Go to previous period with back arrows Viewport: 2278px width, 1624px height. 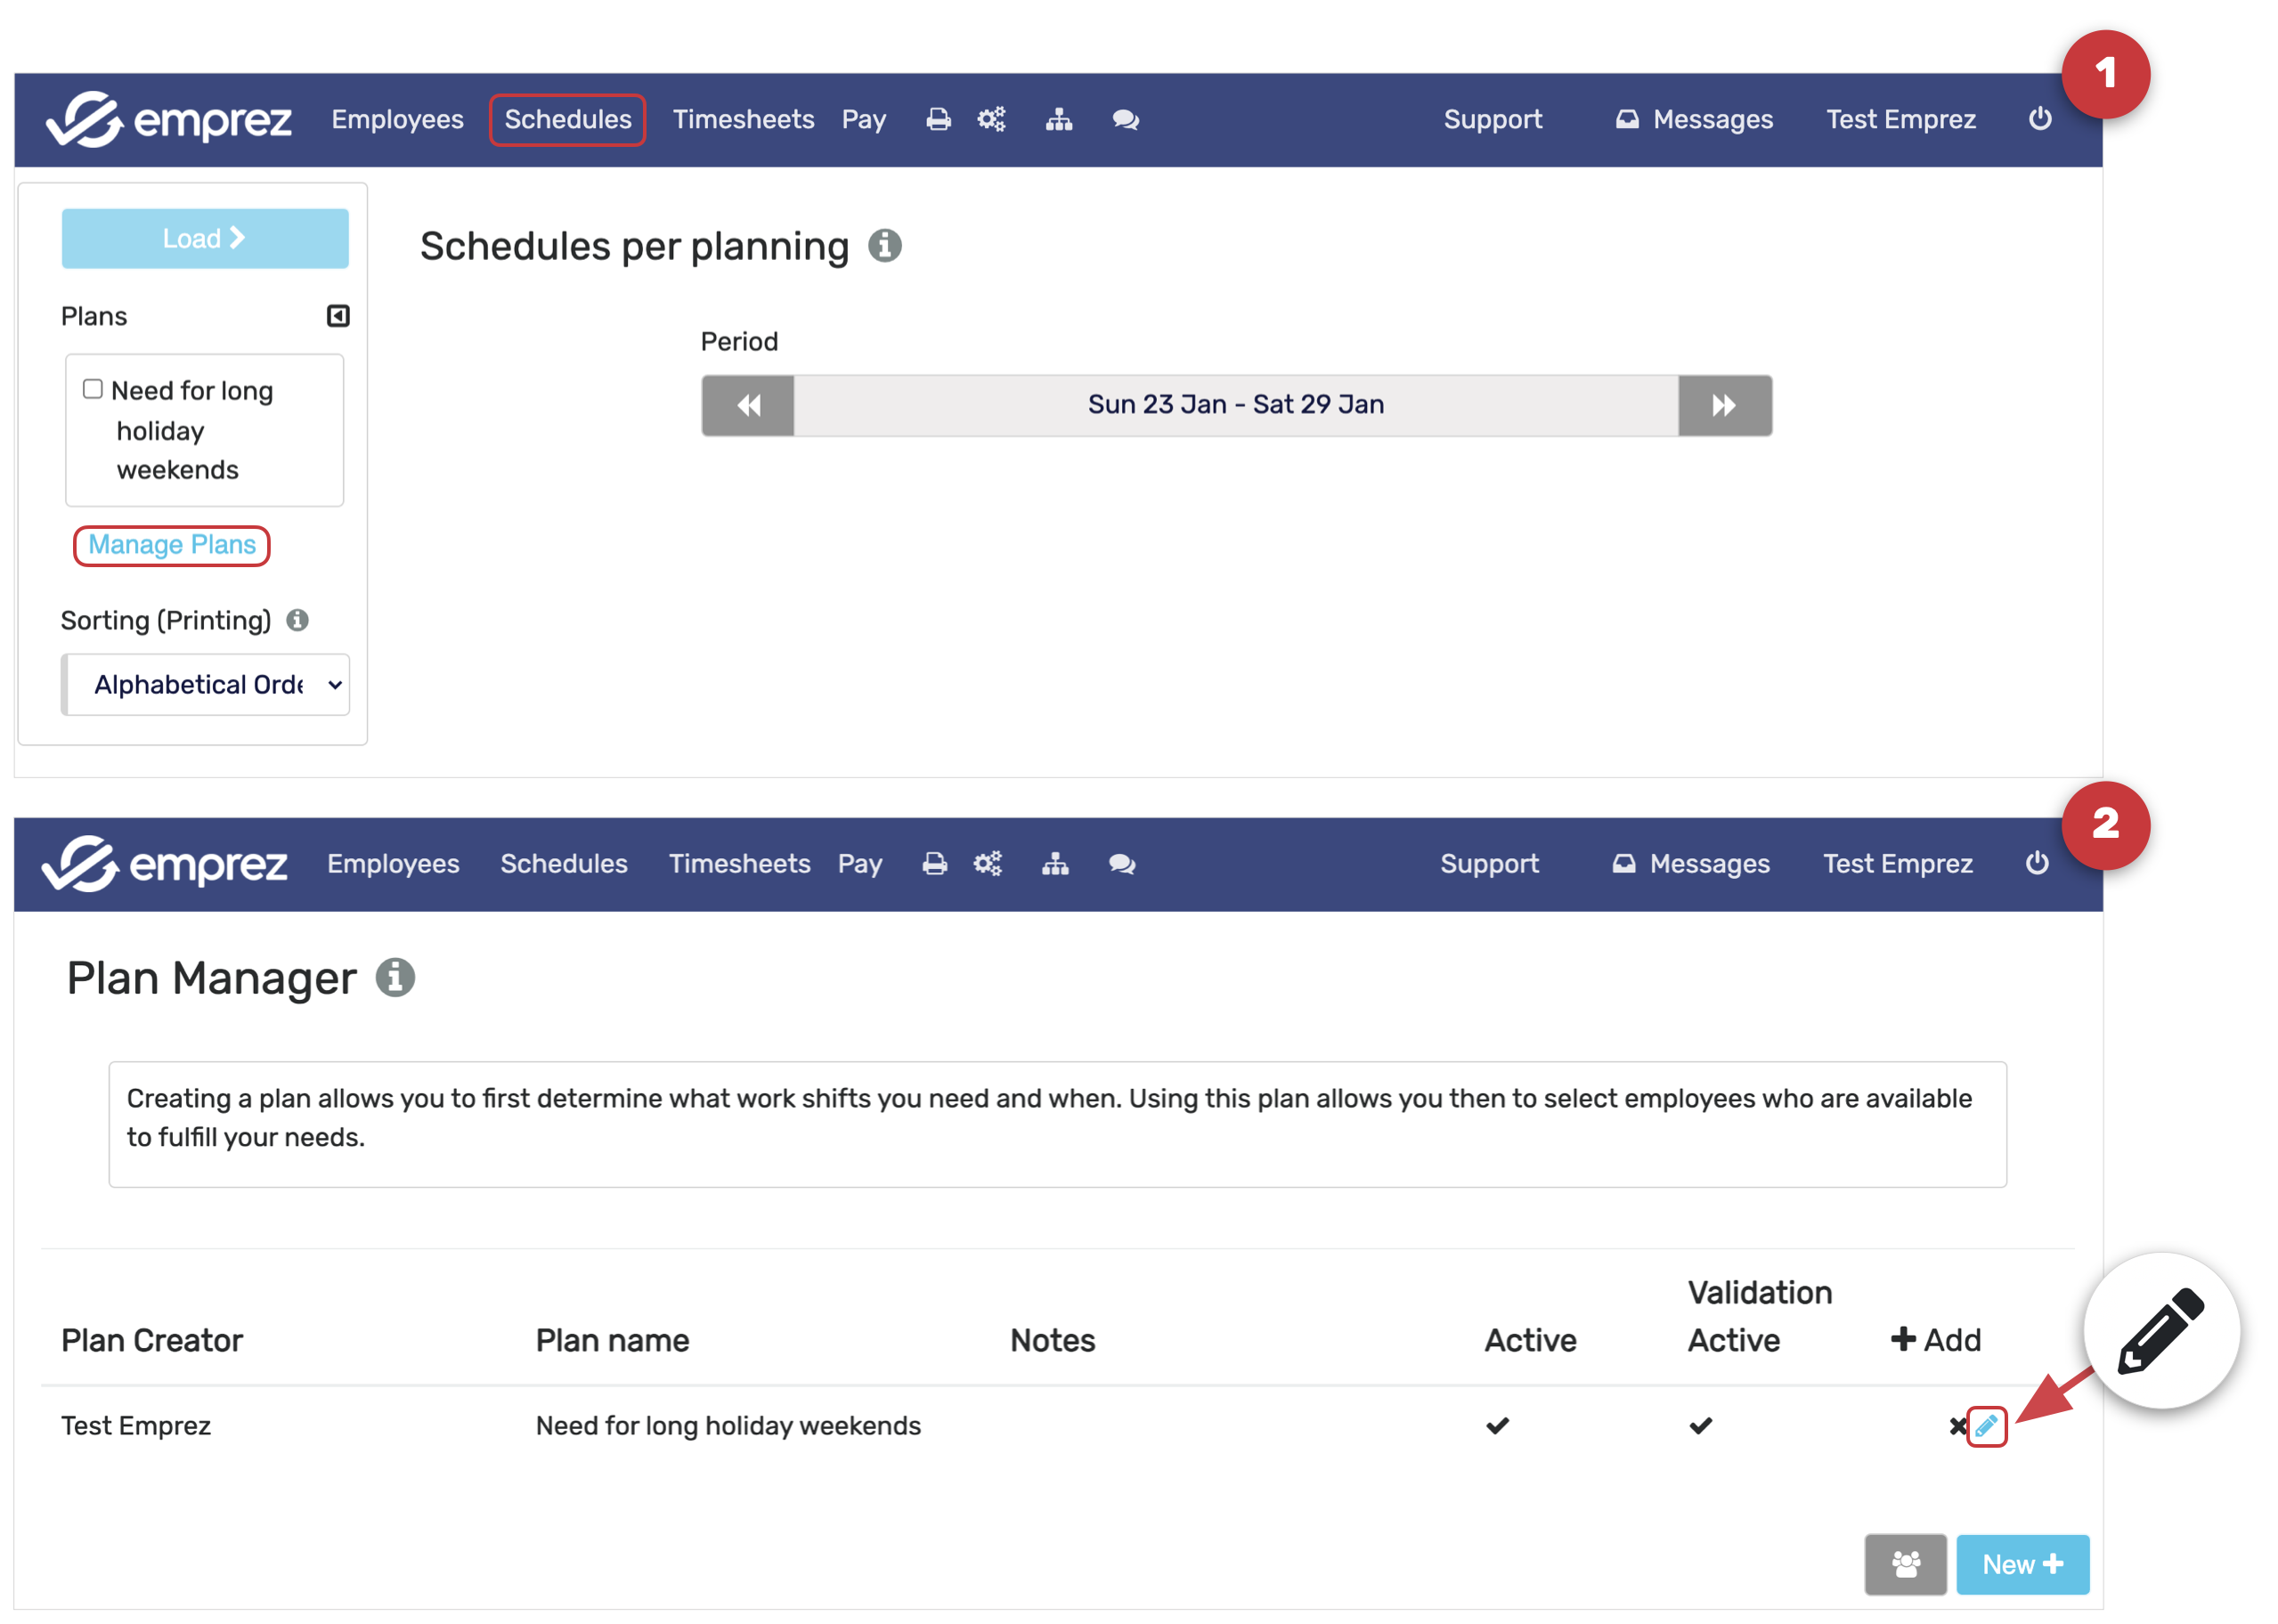pyautogui.click(x=748, y=405)
